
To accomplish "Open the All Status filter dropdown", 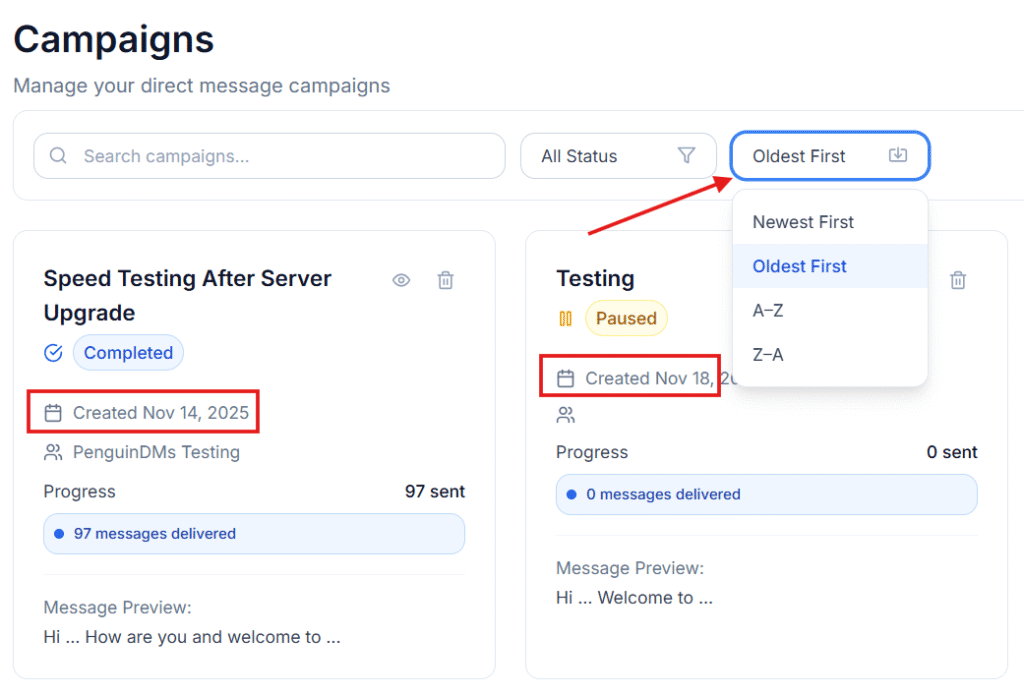I will (x=618, y=156).
